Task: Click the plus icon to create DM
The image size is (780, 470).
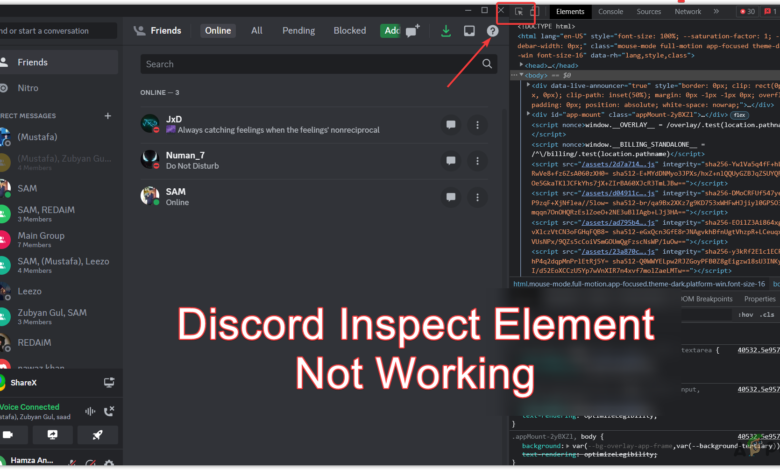Action: (107, 116)
